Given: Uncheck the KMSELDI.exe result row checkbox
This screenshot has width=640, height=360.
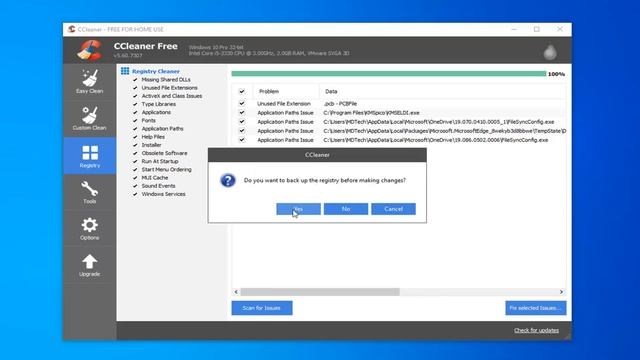Looking at the screenshot, I should tap(242, 113).
